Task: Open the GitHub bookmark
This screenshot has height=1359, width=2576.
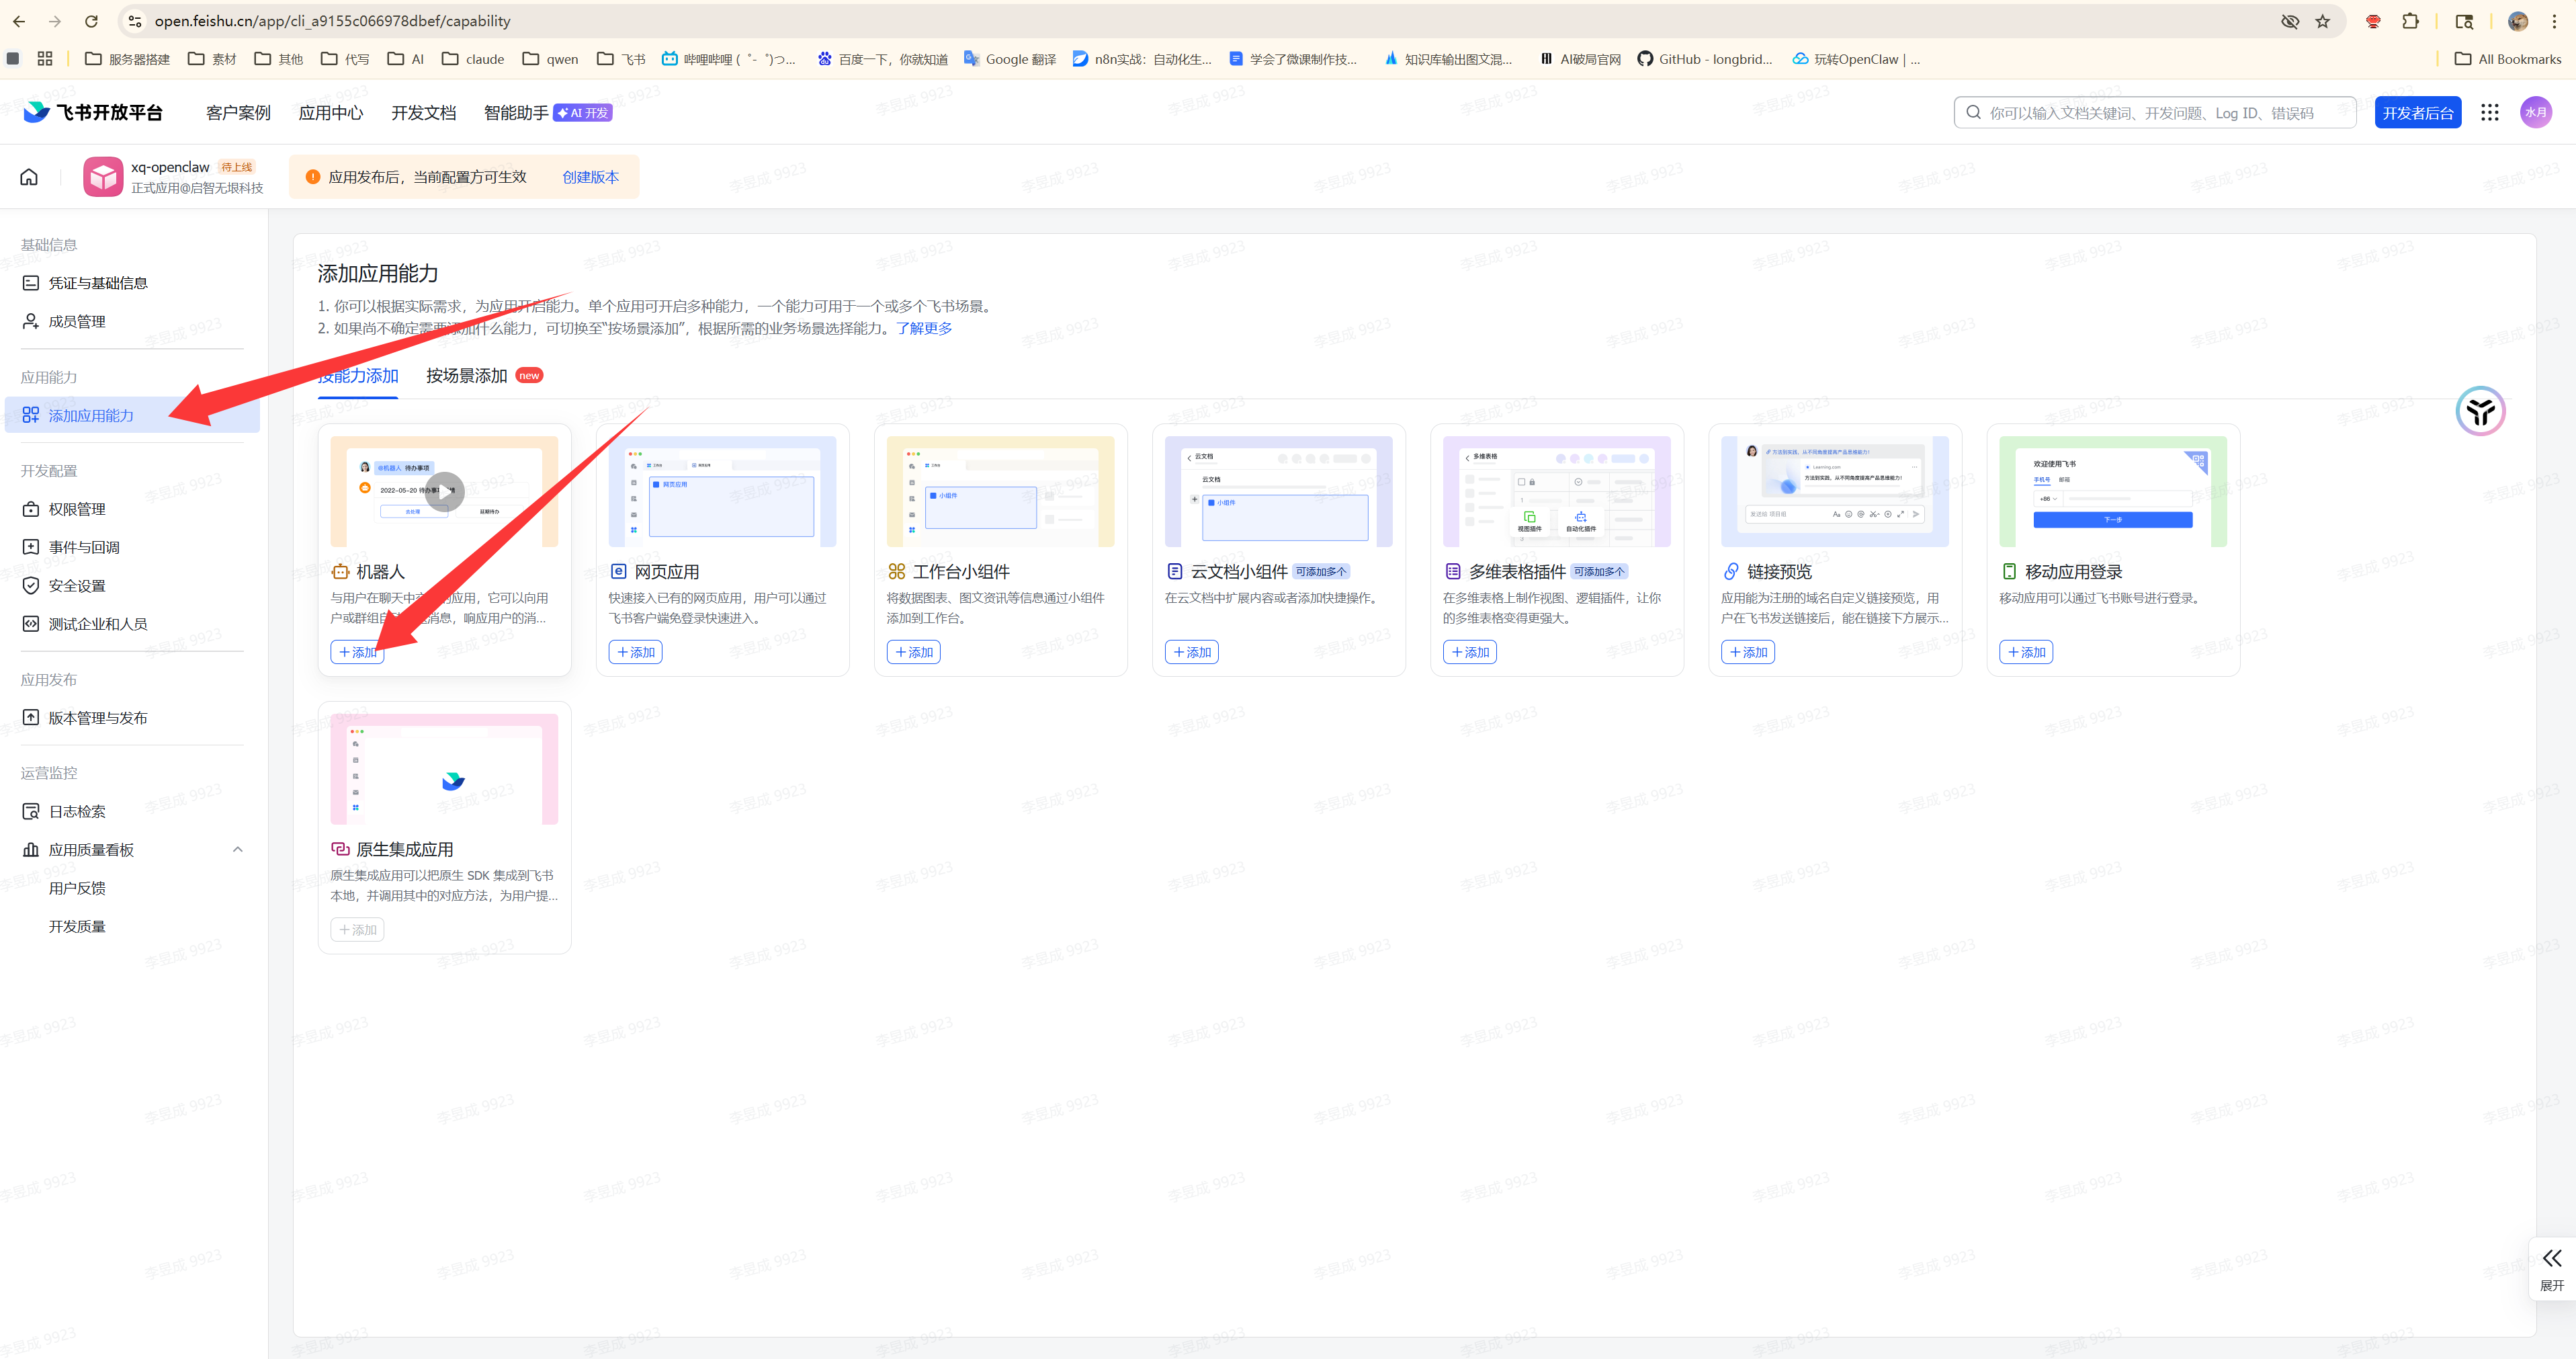Action: coord(1704,59)
